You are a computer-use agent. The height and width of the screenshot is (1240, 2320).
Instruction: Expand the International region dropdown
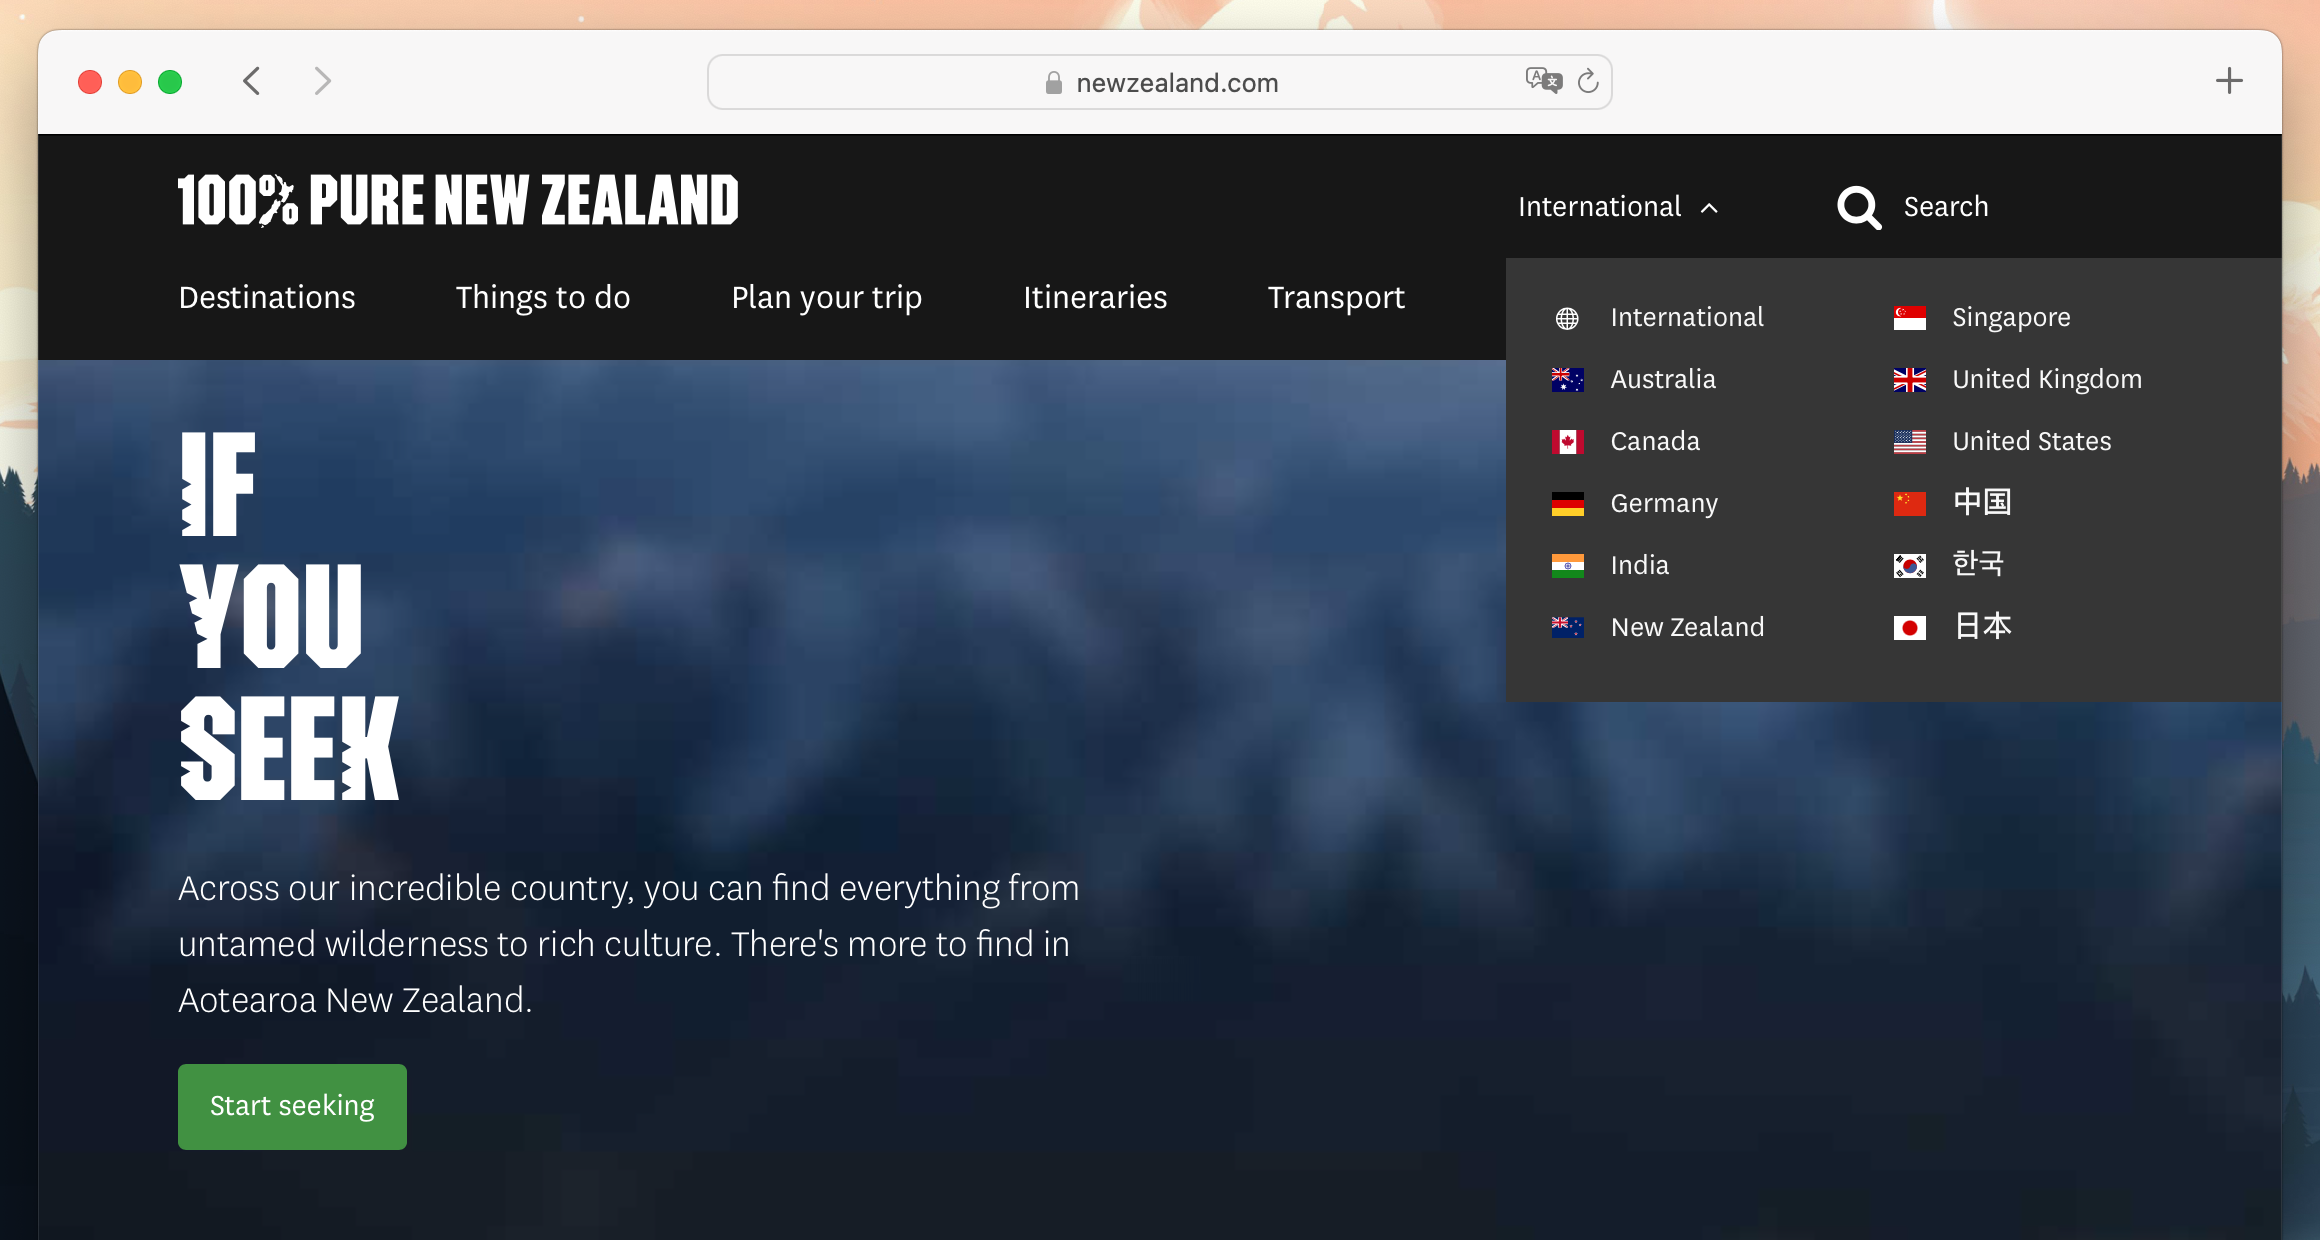pos(1616,207)
